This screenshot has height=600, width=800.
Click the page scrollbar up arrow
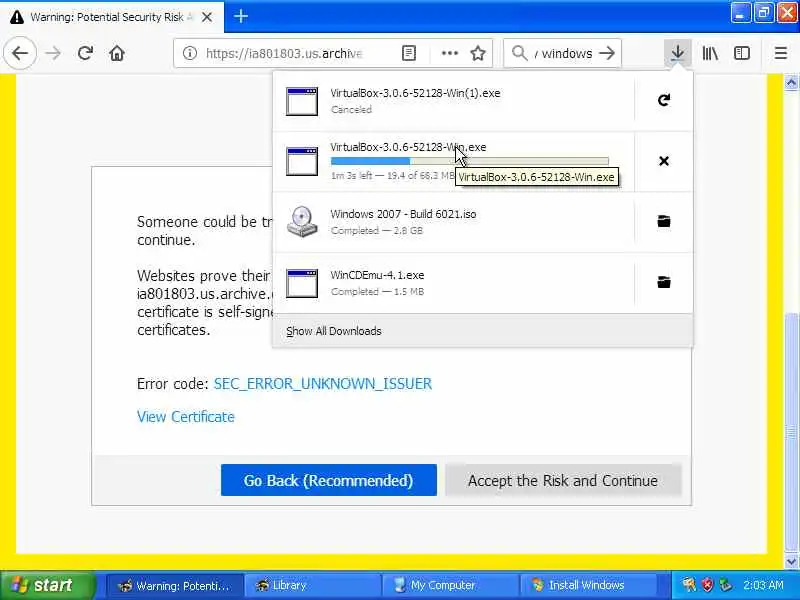click(791, 83)
